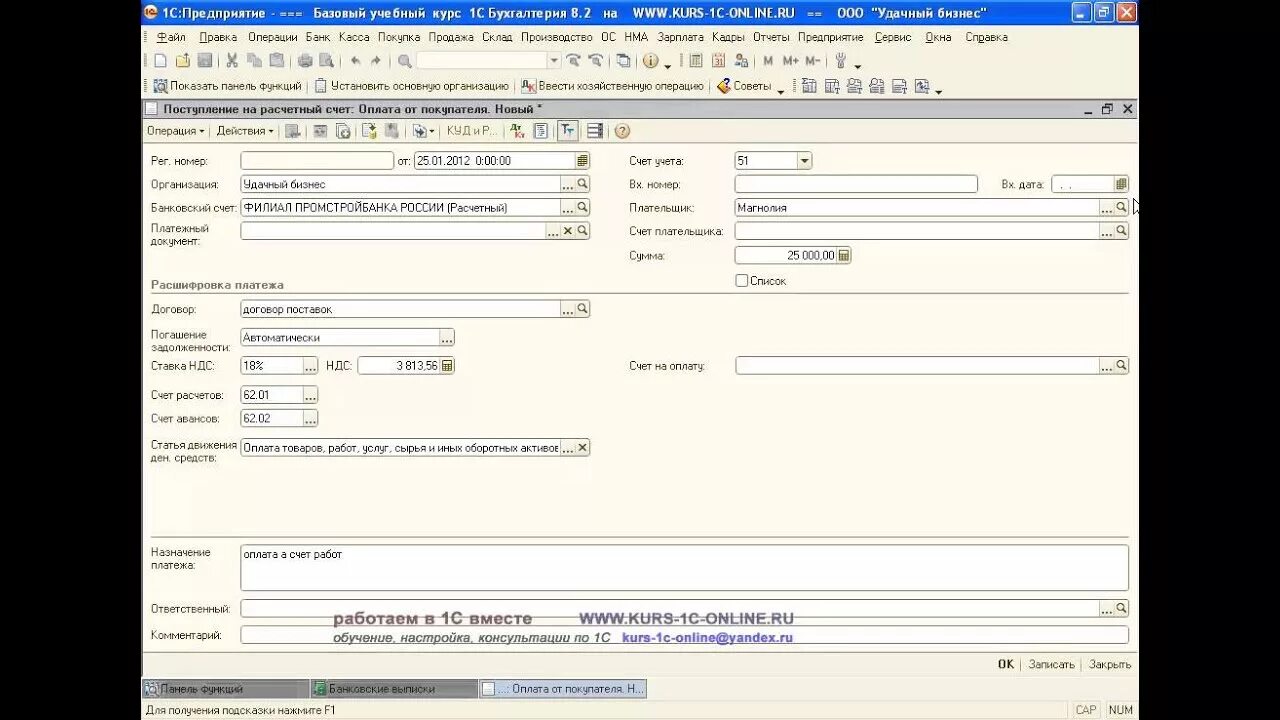
Task: Click the Redo arrow icon
Action: (x=376, y=61)
